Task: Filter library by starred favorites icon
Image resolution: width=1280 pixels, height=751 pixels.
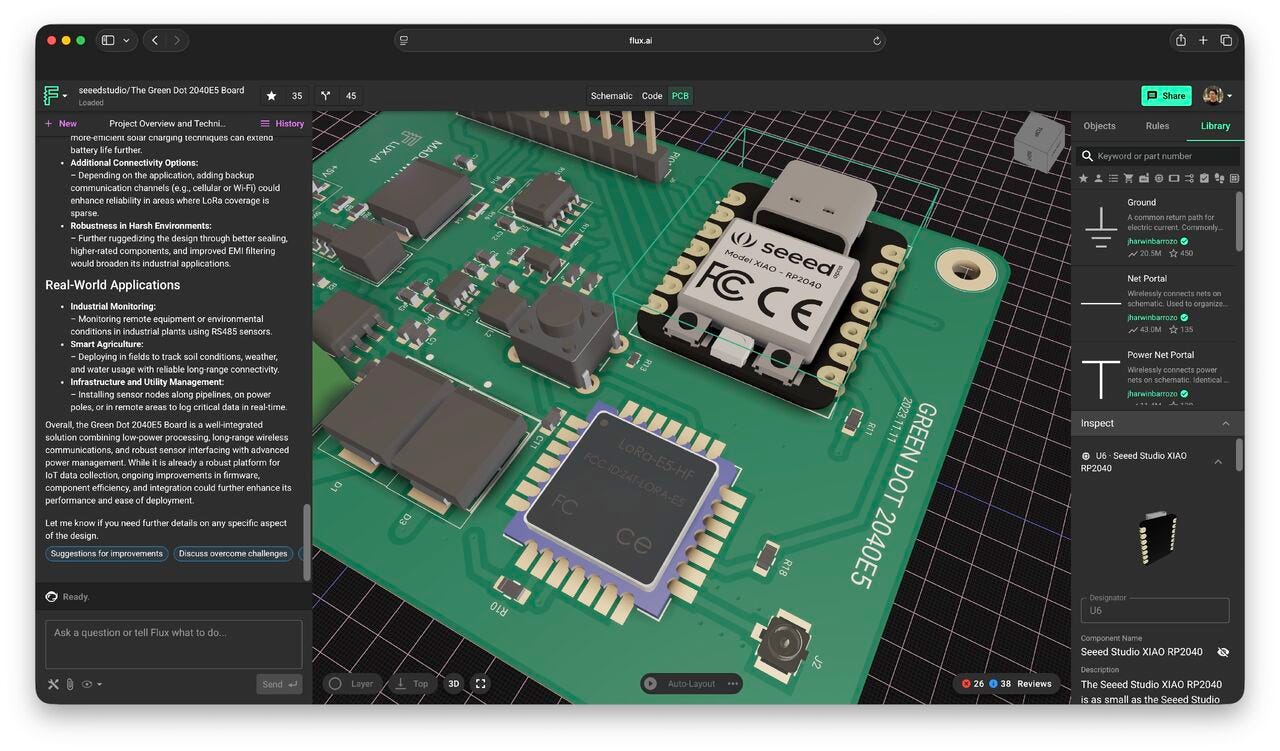Action: pos(1083,178)
